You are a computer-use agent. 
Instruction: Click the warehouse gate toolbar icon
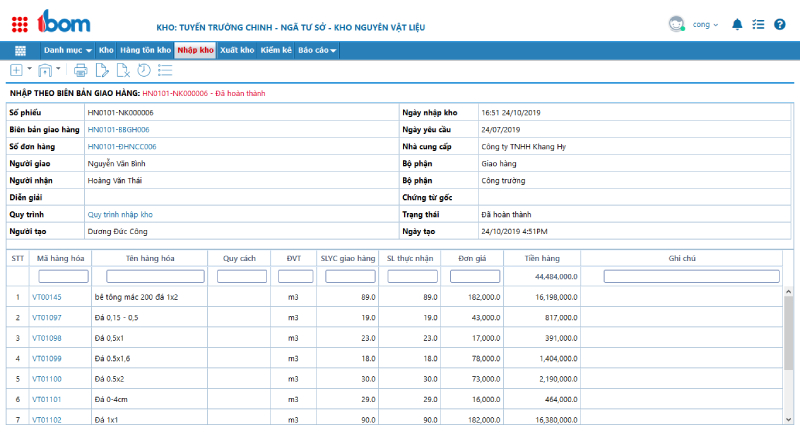tap(45, 70)
